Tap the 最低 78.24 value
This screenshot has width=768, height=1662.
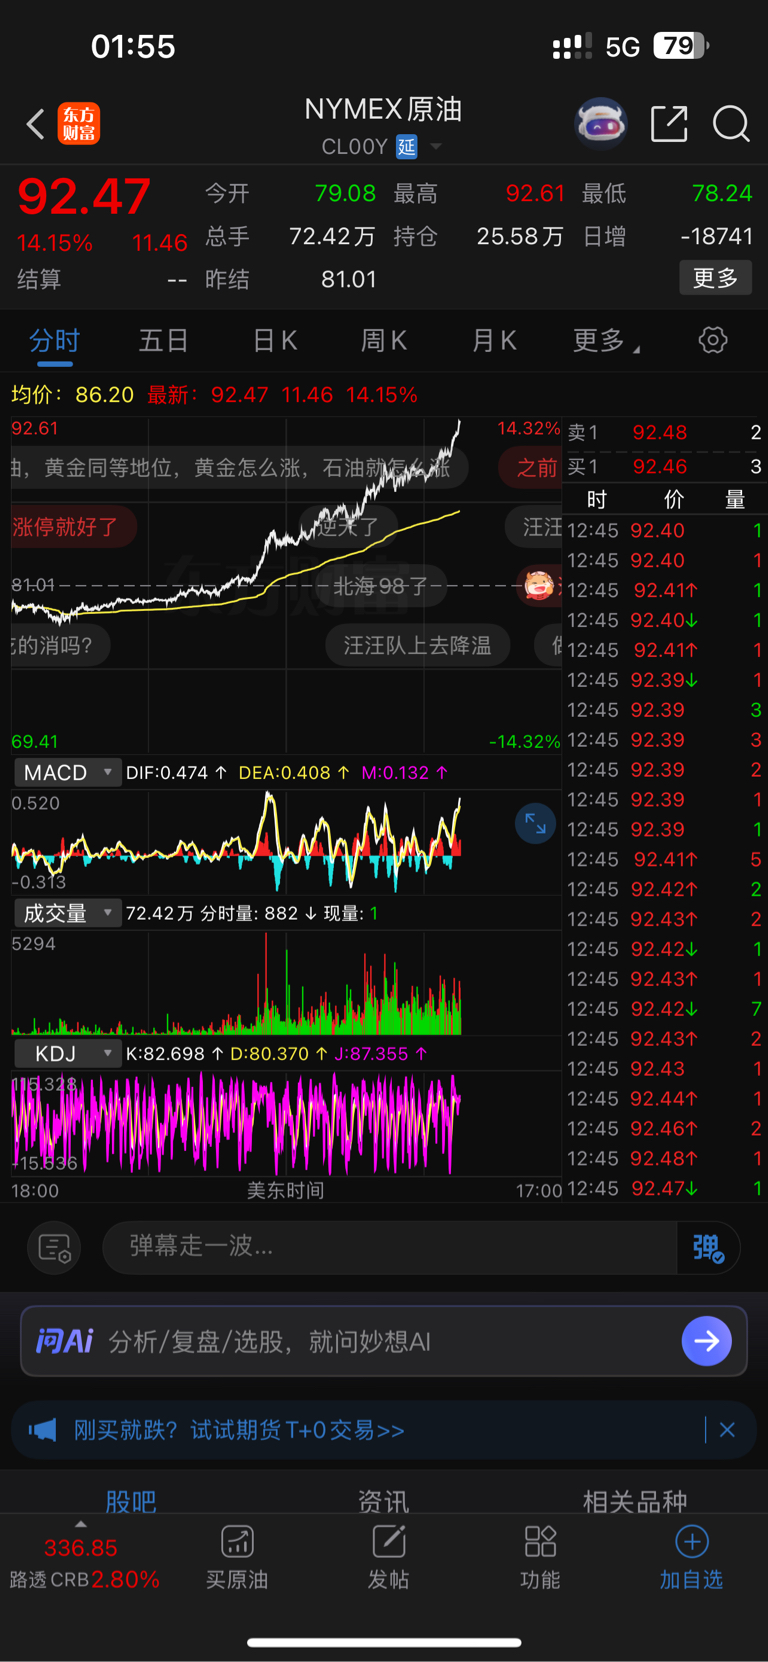click(722, 193)
